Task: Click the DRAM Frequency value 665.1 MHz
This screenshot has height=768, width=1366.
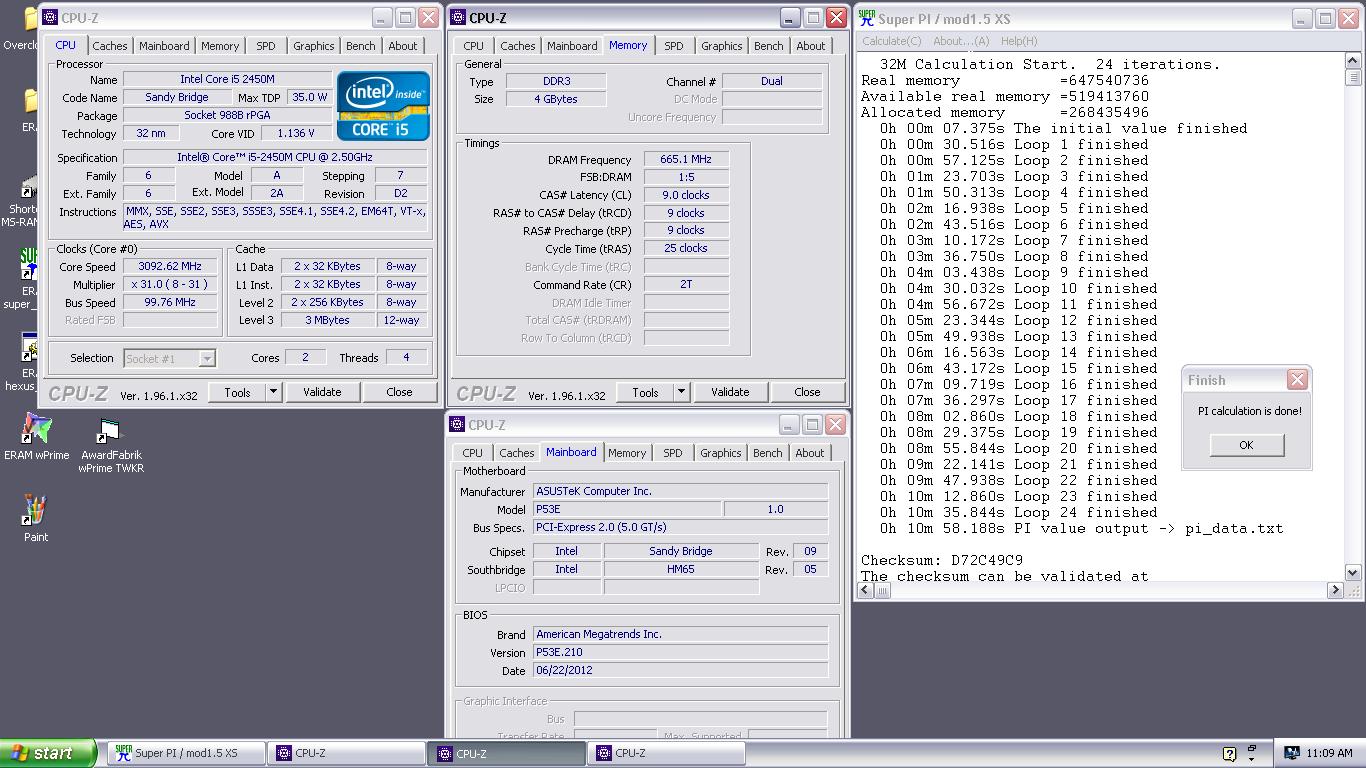Action: click(x=686, y=160)
